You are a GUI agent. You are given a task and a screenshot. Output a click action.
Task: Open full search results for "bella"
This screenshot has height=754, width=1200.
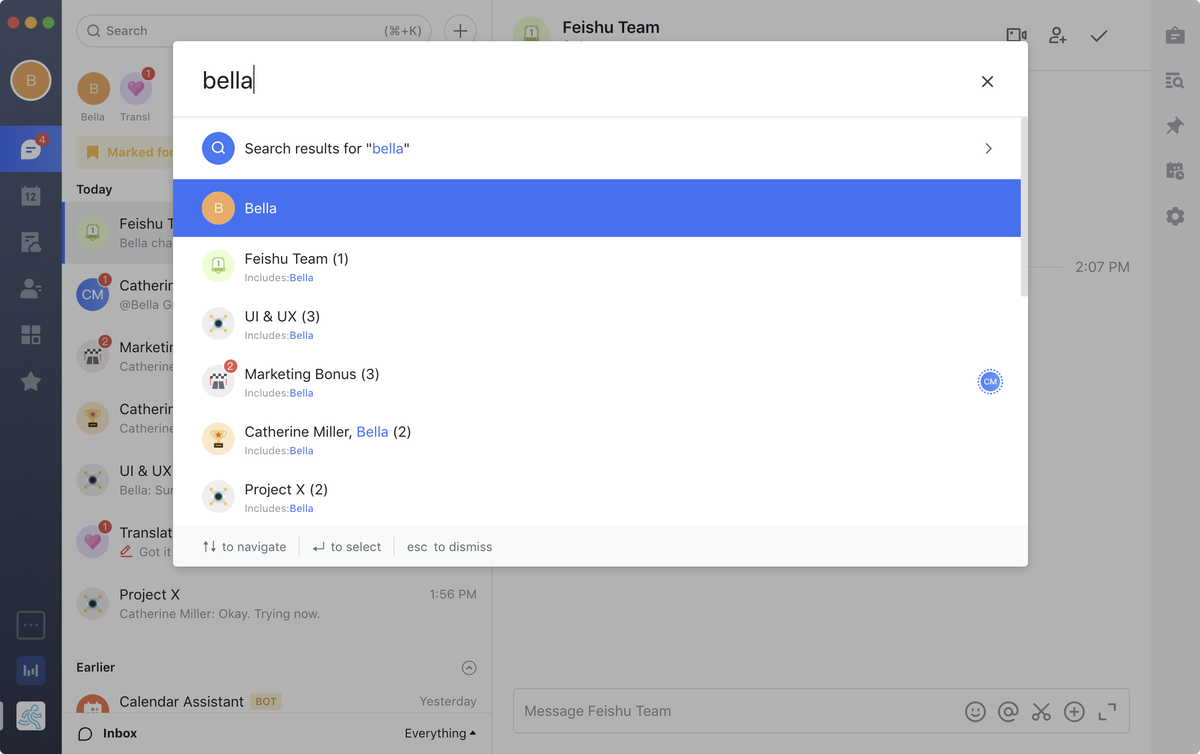597,148
